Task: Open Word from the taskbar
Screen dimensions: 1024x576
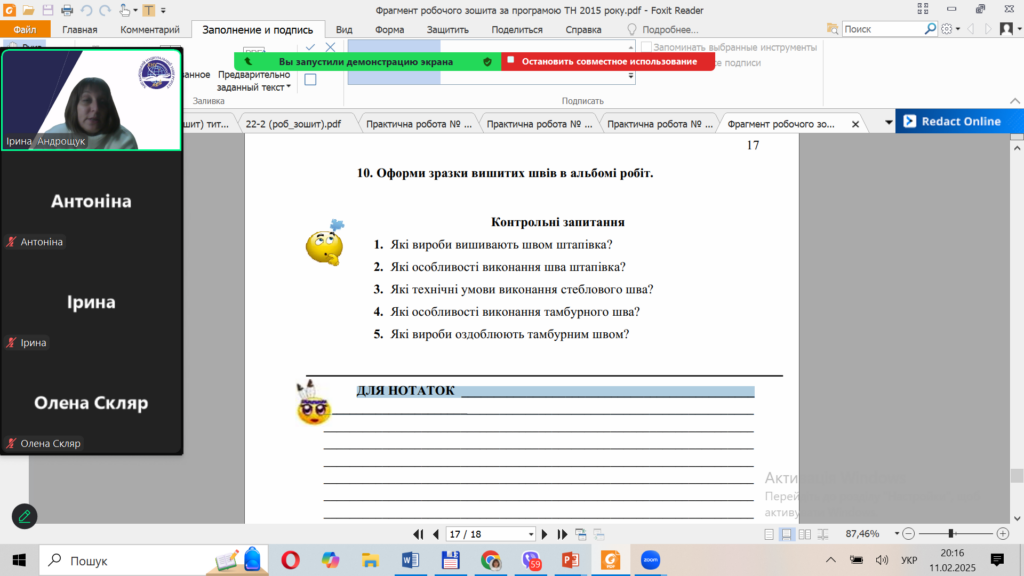Action: 410,560
